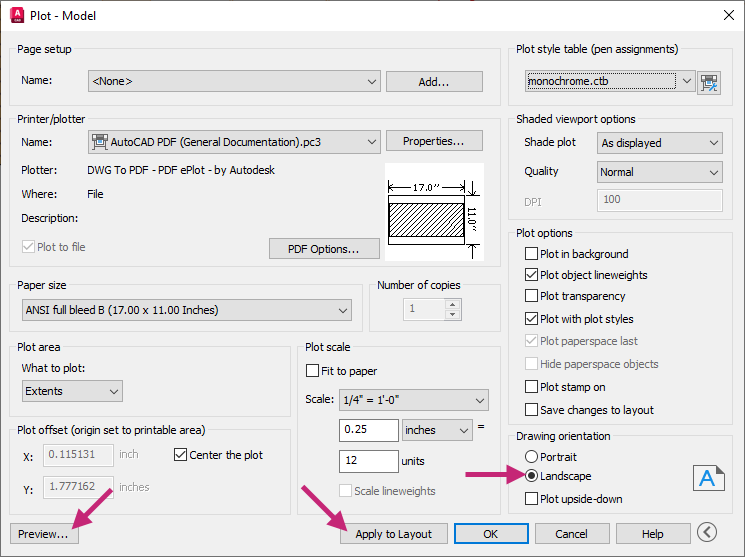Image resolution: width=745 pixels, height=557 pixels.
Task: Open PDF Options...
Action: pos(324,249)
